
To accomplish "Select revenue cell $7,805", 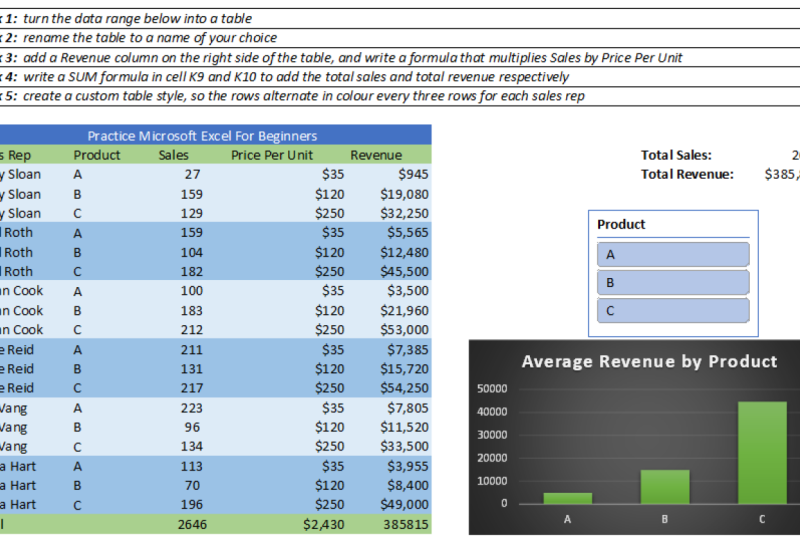I will click(408, 408).
